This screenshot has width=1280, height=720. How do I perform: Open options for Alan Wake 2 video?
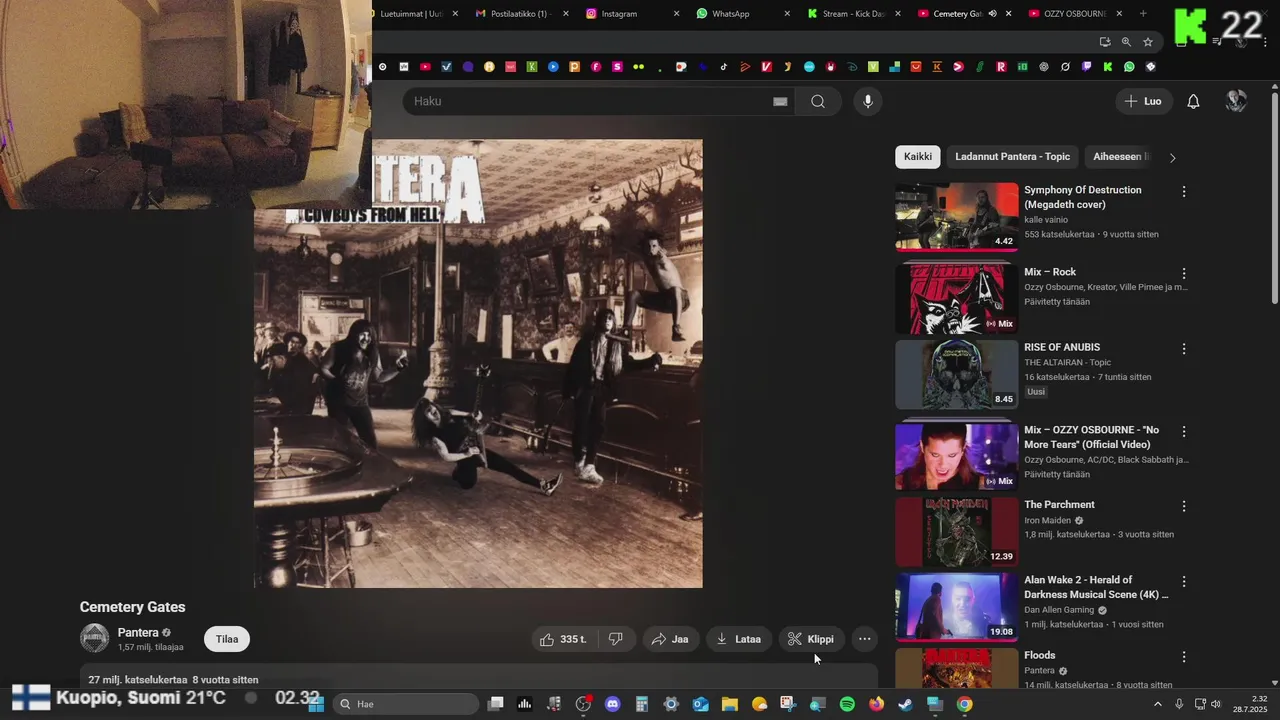(1184, 581)
